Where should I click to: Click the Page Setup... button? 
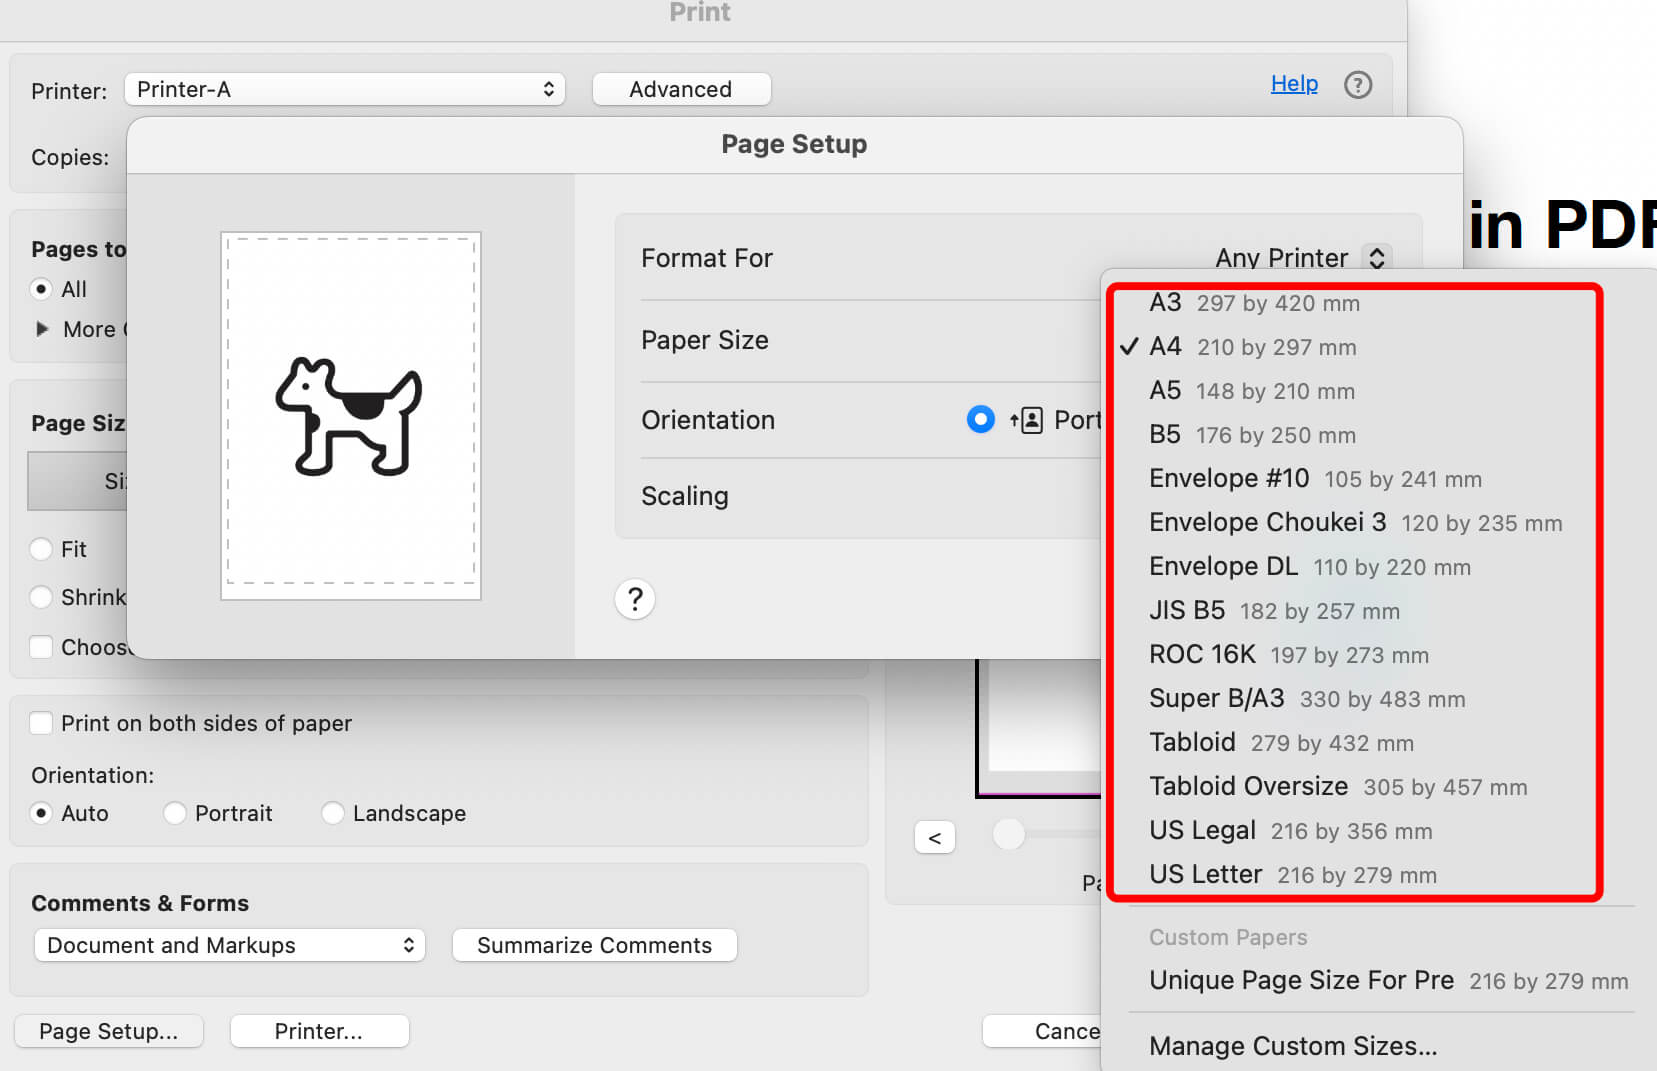point(109,1031)
